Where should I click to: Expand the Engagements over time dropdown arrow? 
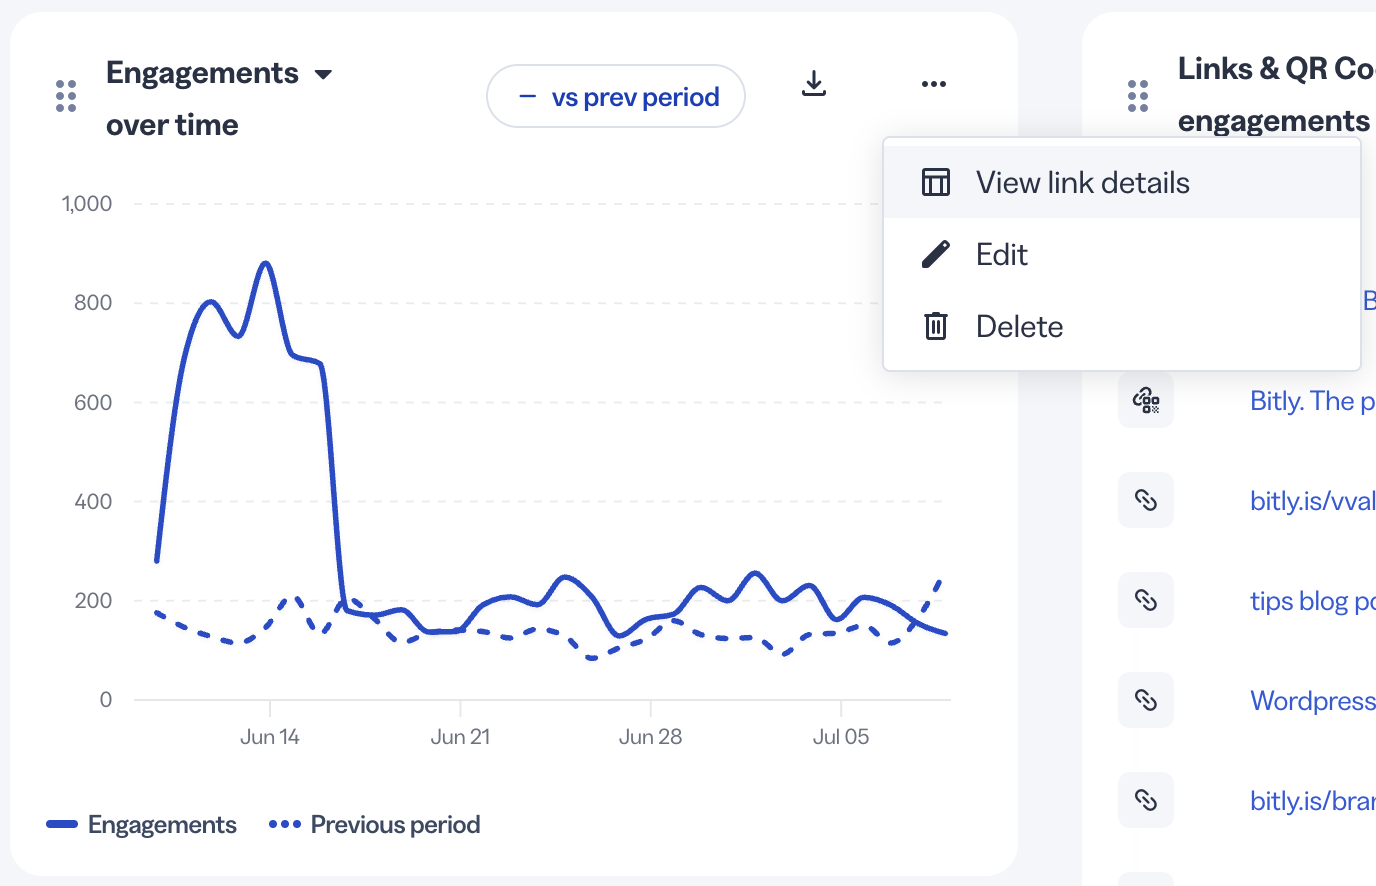point(323,74)
